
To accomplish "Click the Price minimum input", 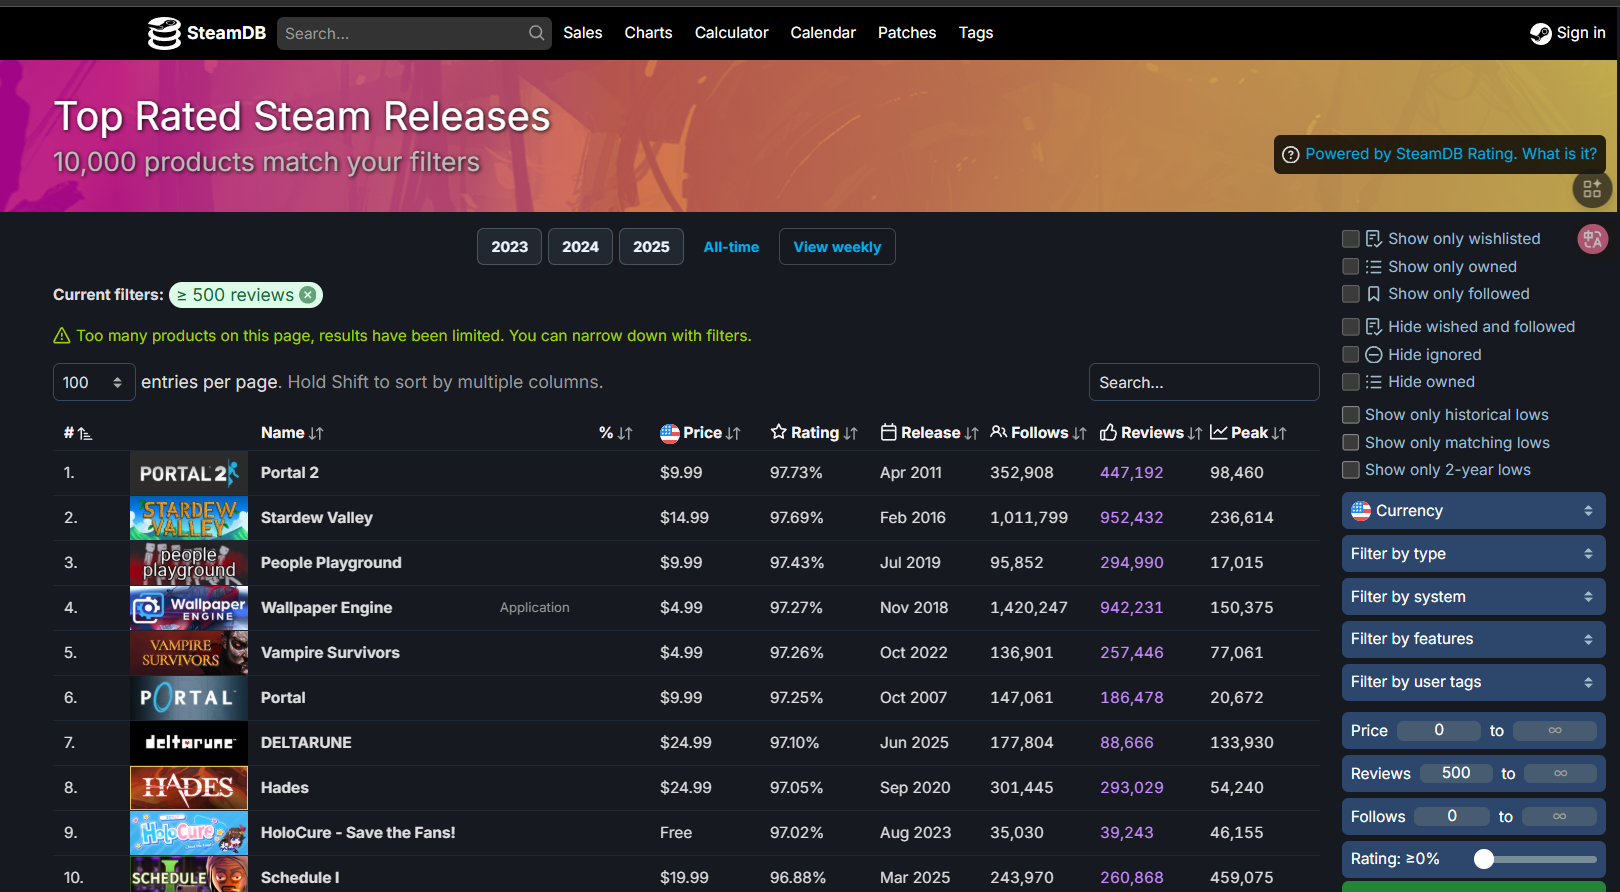I will (x=1439, y=731).
